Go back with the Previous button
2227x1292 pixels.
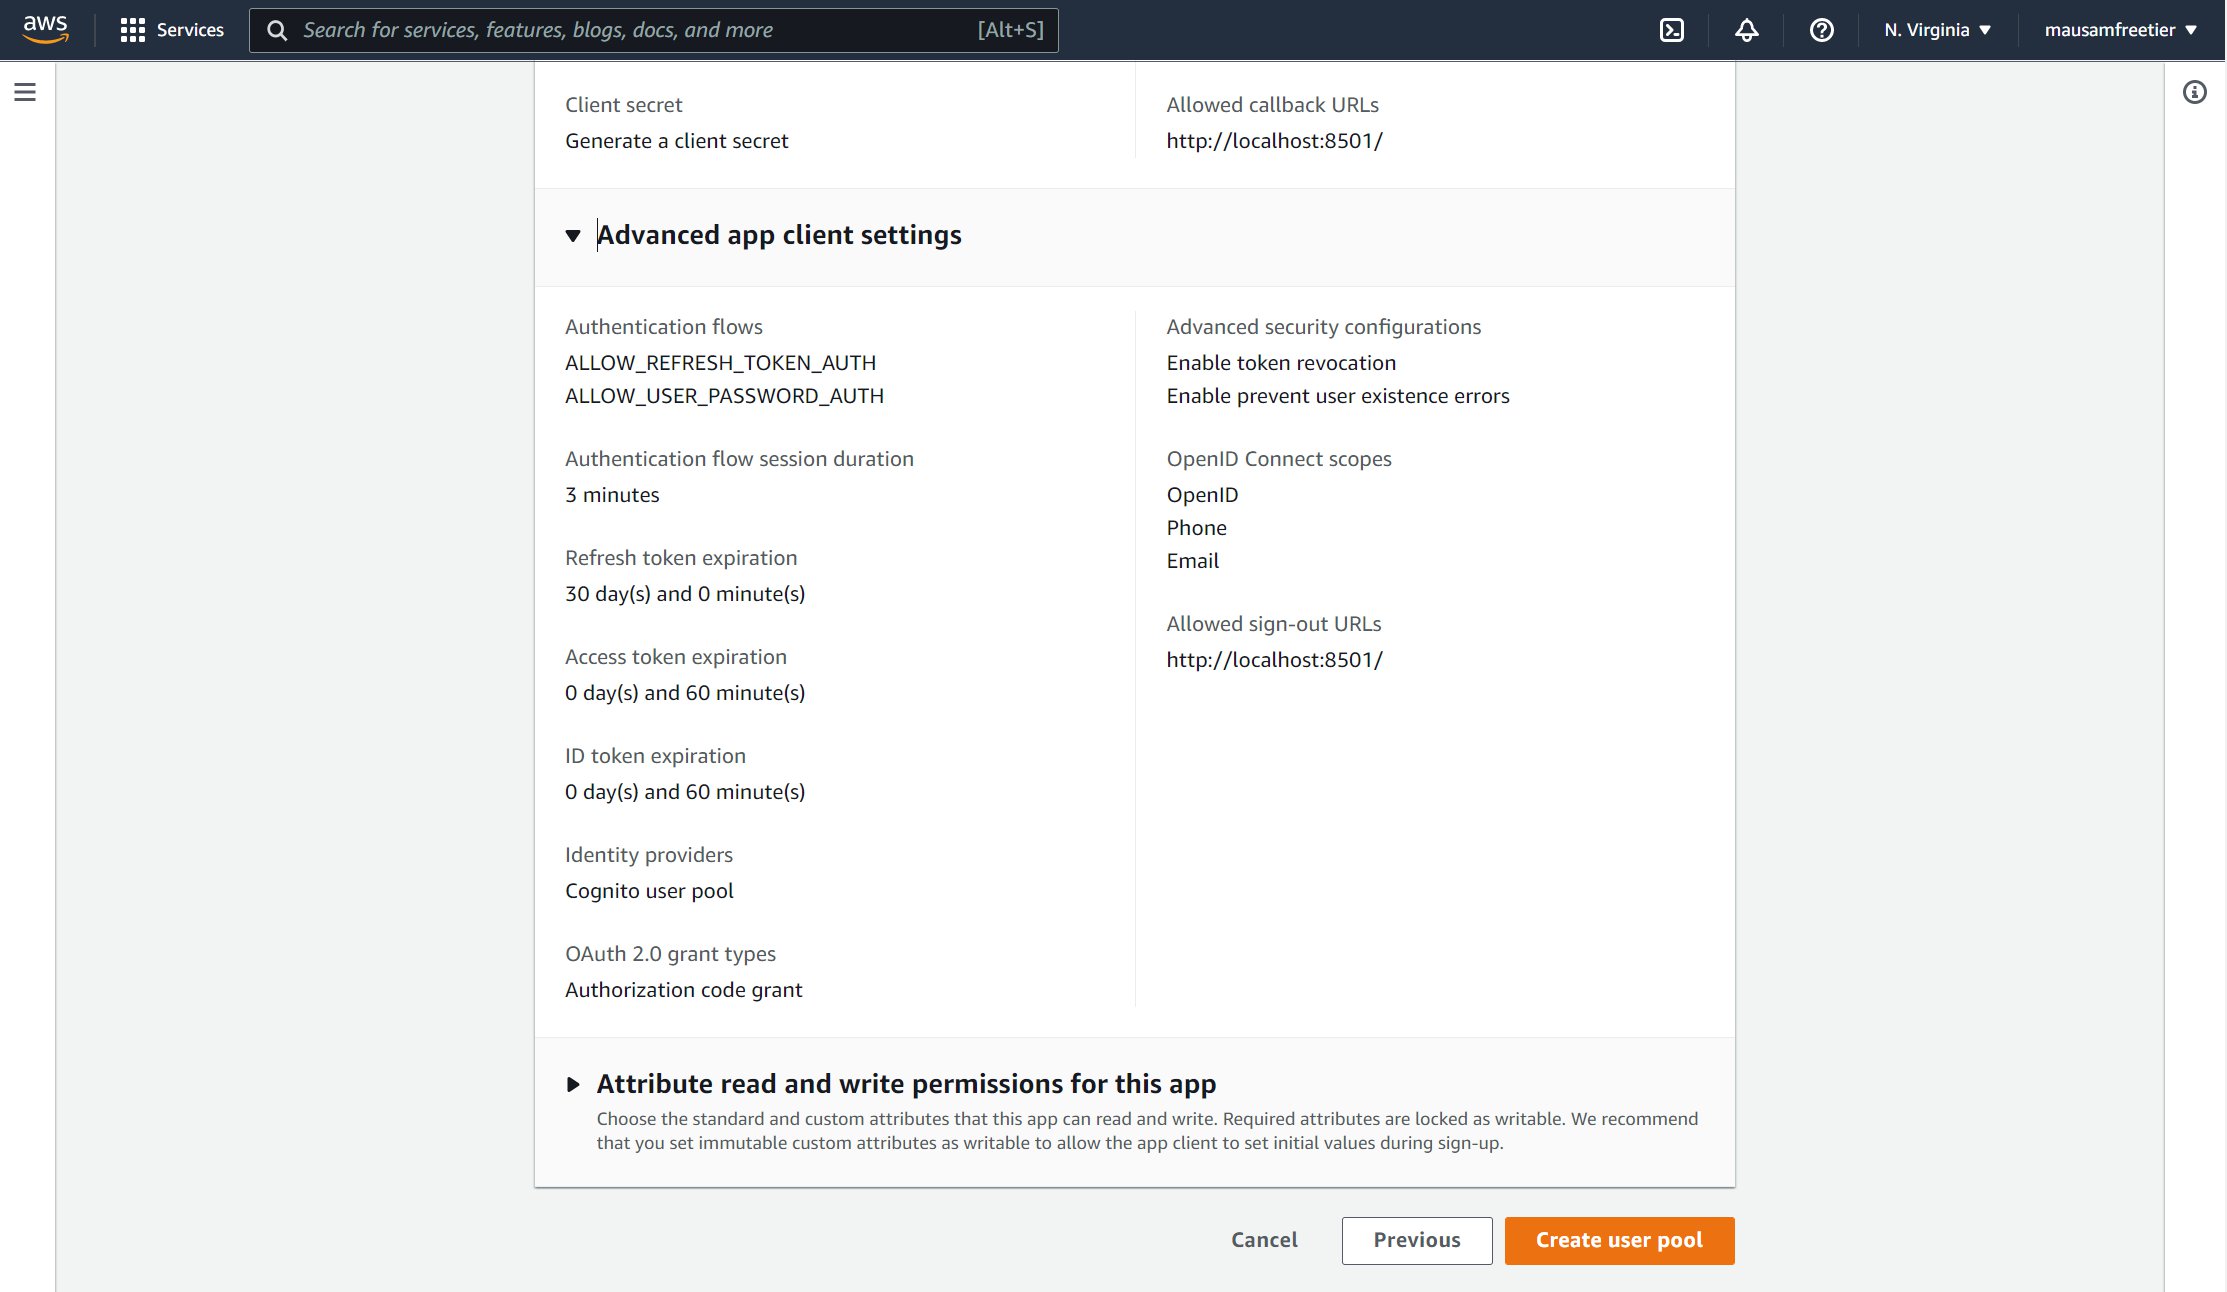pos(1416,1240)
